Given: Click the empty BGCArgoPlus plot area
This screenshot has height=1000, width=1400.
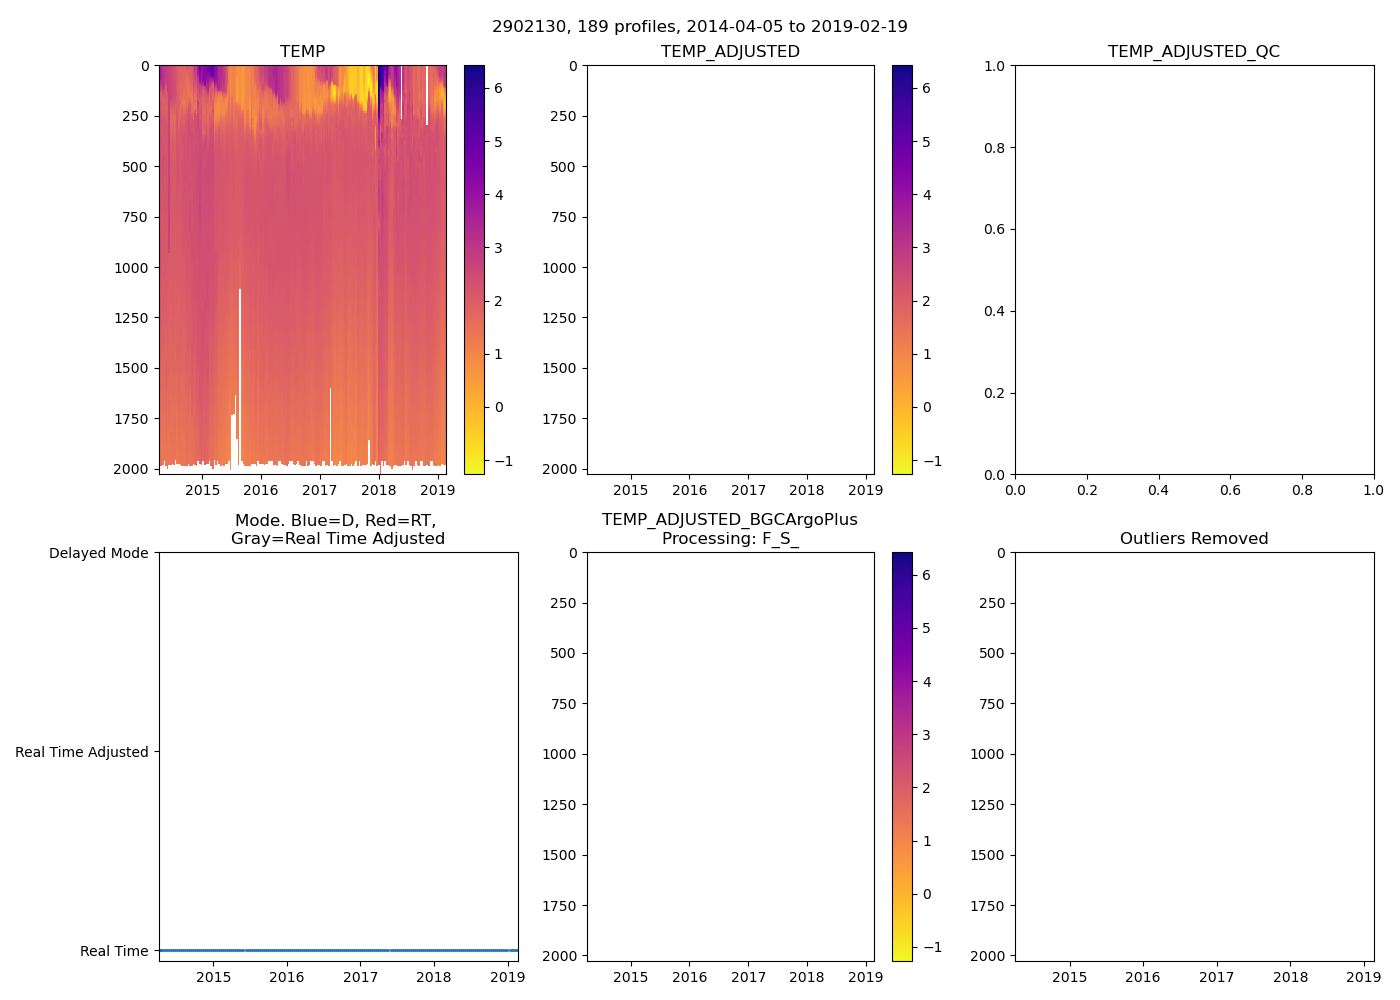Looking at the screenshot, I should pos(730,757).
